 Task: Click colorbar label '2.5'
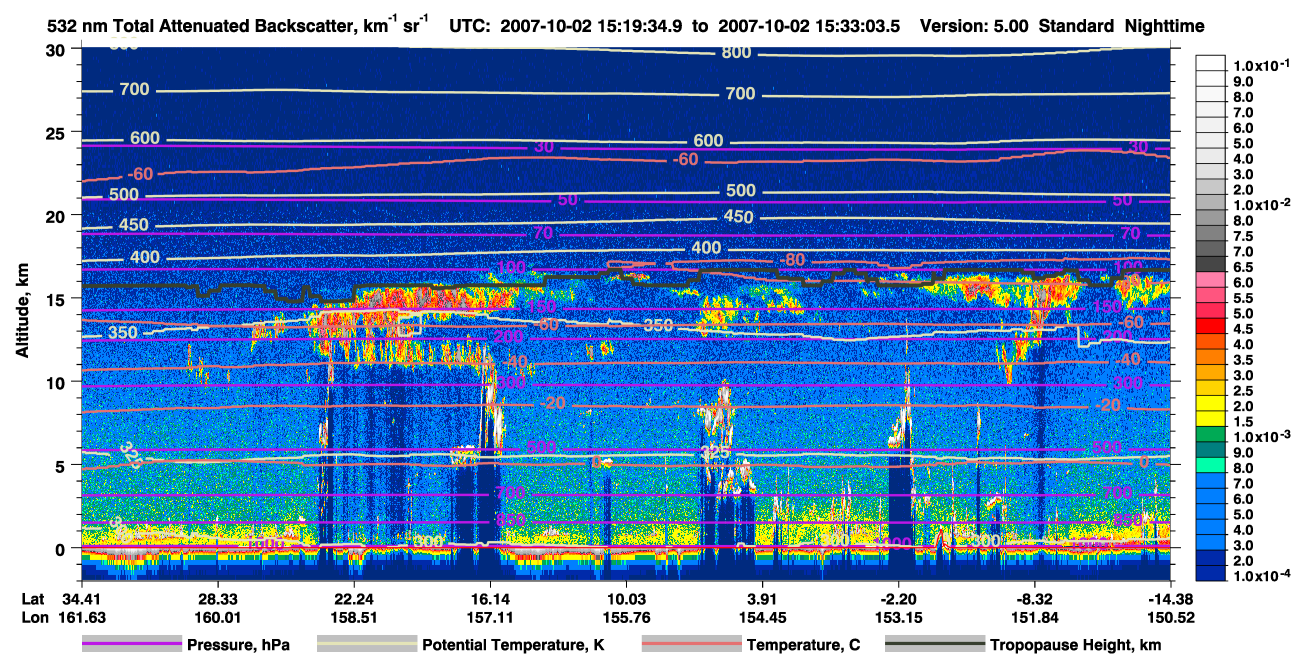[x=1244, y=391]
